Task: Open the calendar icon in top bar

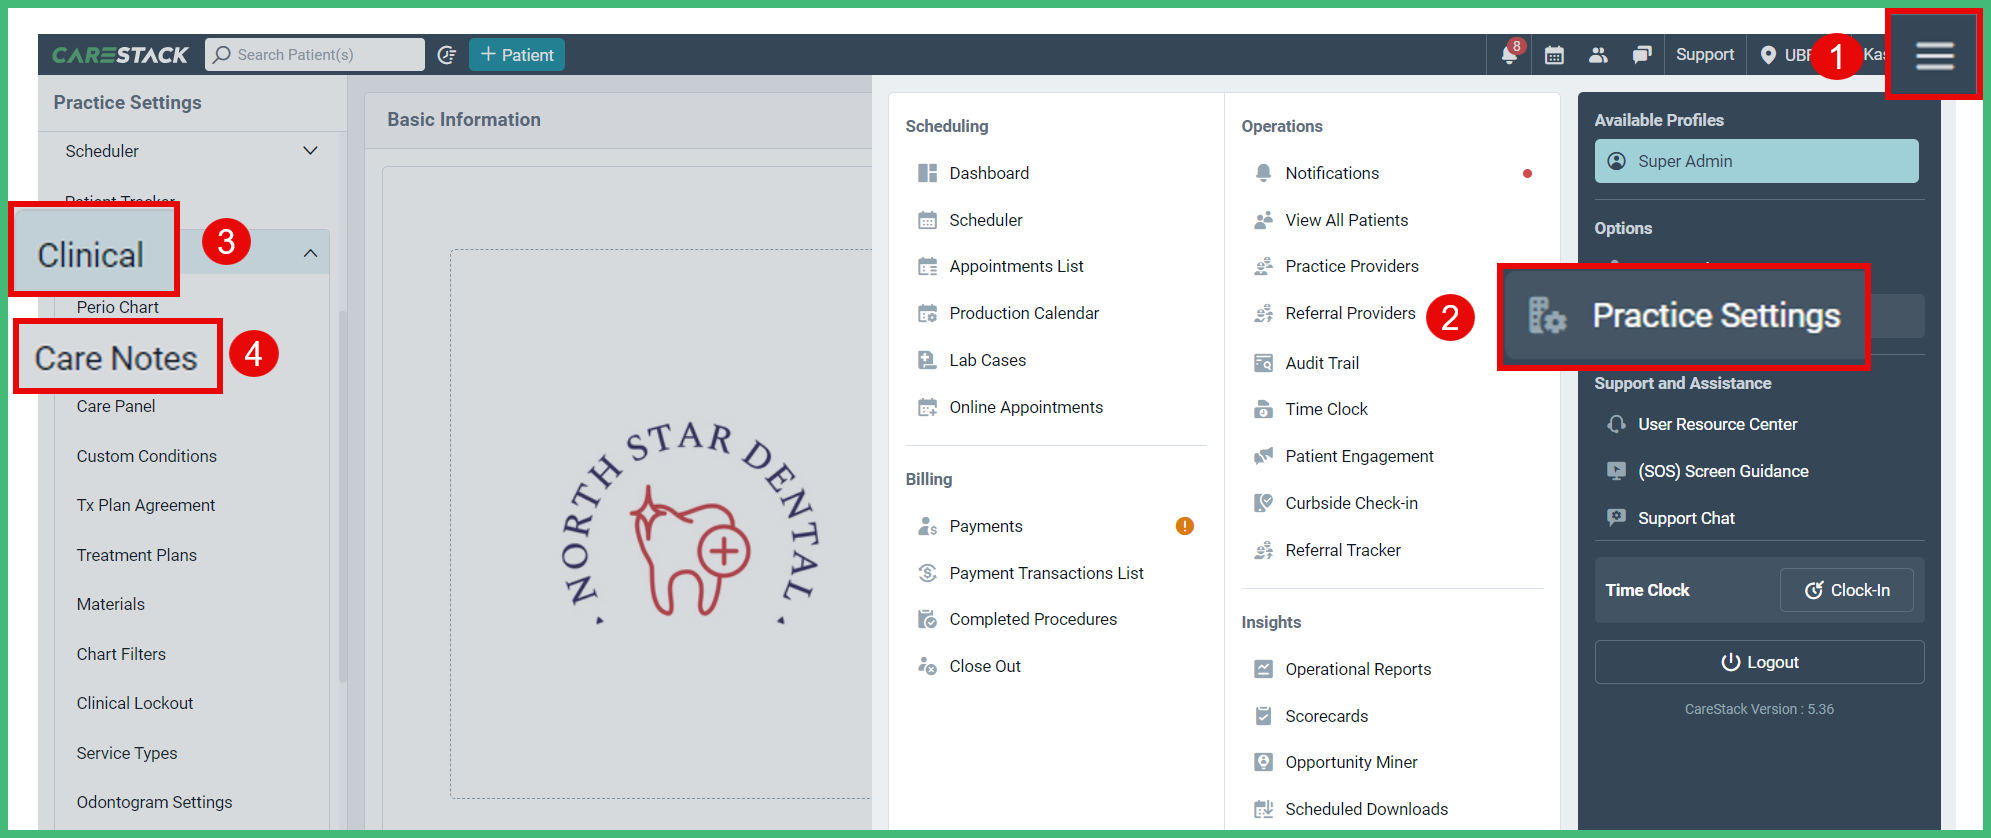Action: coord(1554,55)
